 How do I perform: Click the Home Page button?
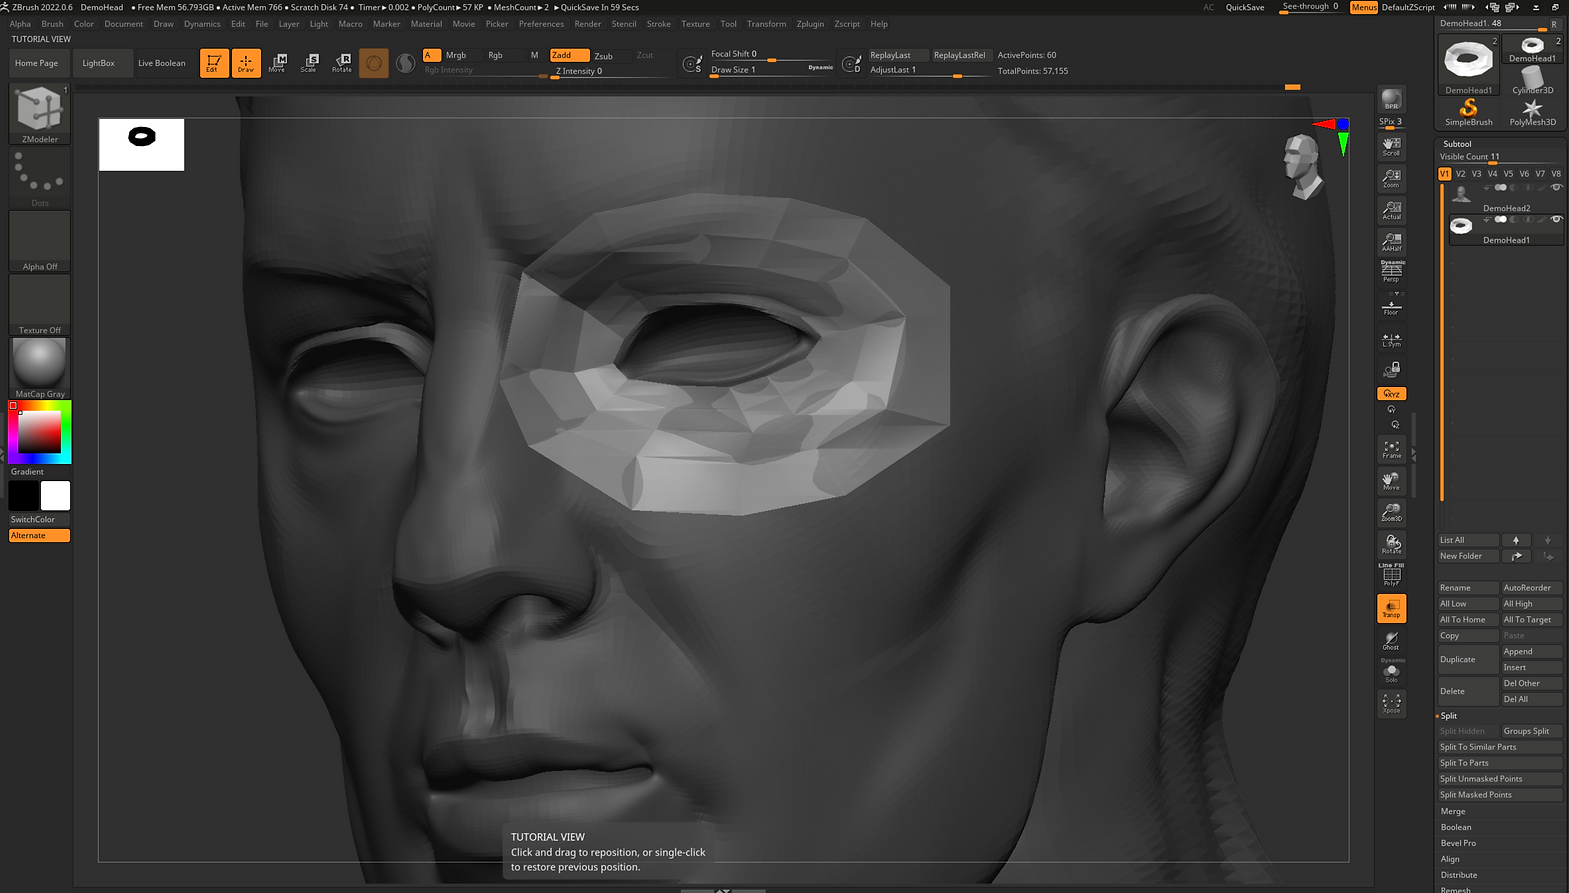click(x=37, y=63)
